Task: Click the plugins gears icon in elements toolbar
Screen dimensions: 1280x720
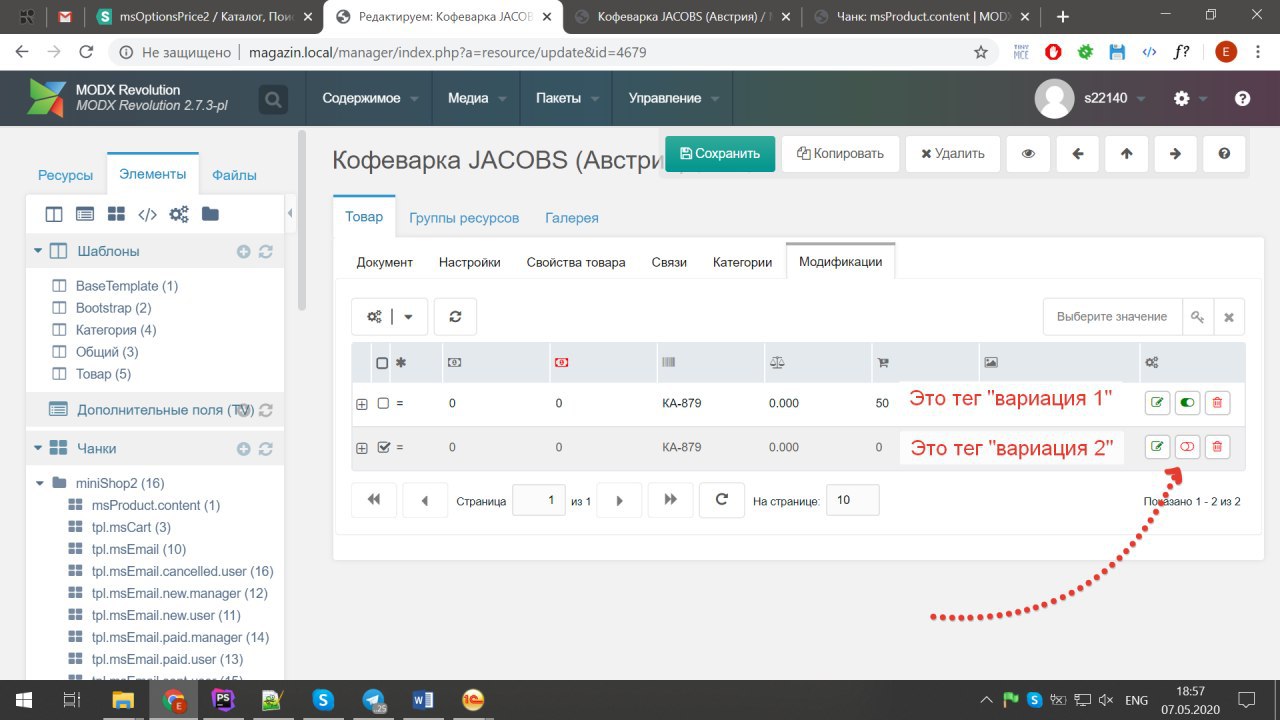Action: [x=179, y=214]
